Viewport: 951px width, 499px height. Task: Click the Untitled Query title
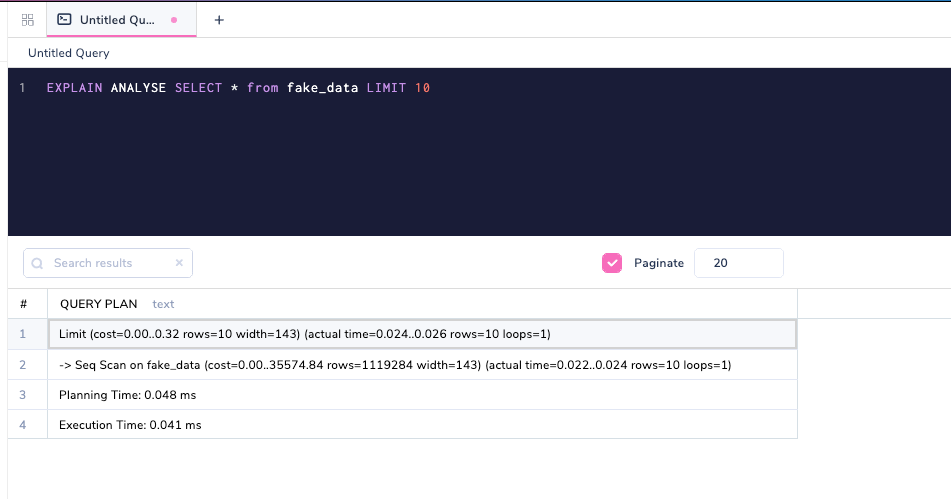click(69, 53)
